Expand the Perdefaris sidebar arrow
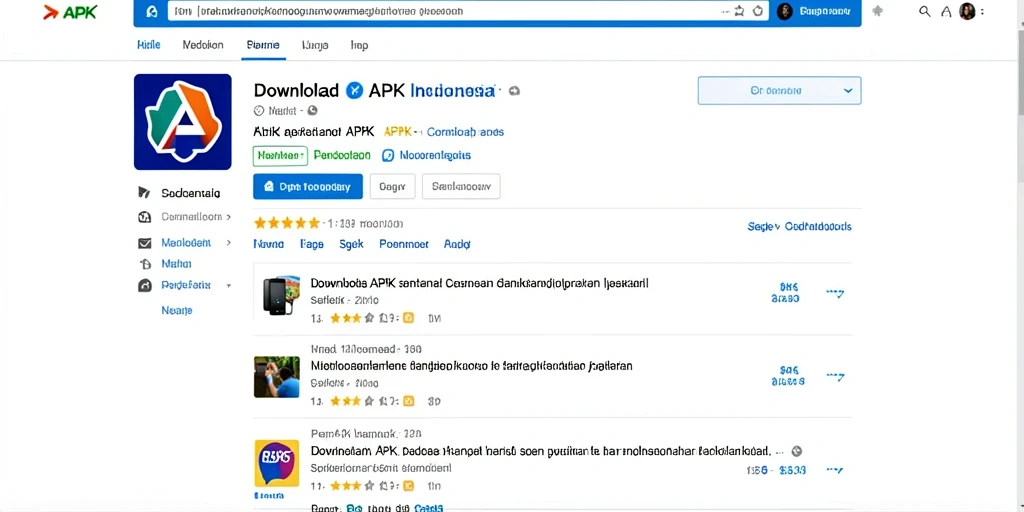The width and height of the screenshot is (1024, 512). pos(229,285)
